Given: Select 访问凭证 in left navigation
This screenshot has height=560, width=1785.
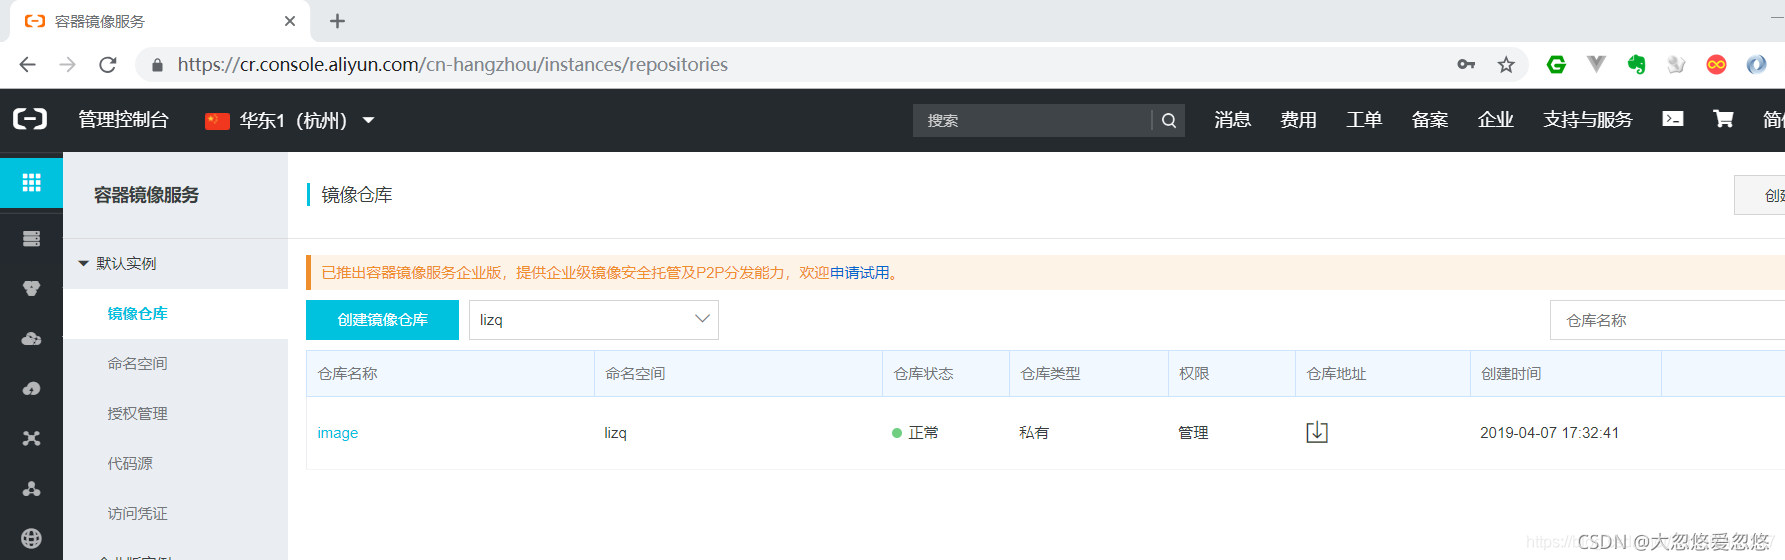Looking at the screenshot, I should click(137, 514).
